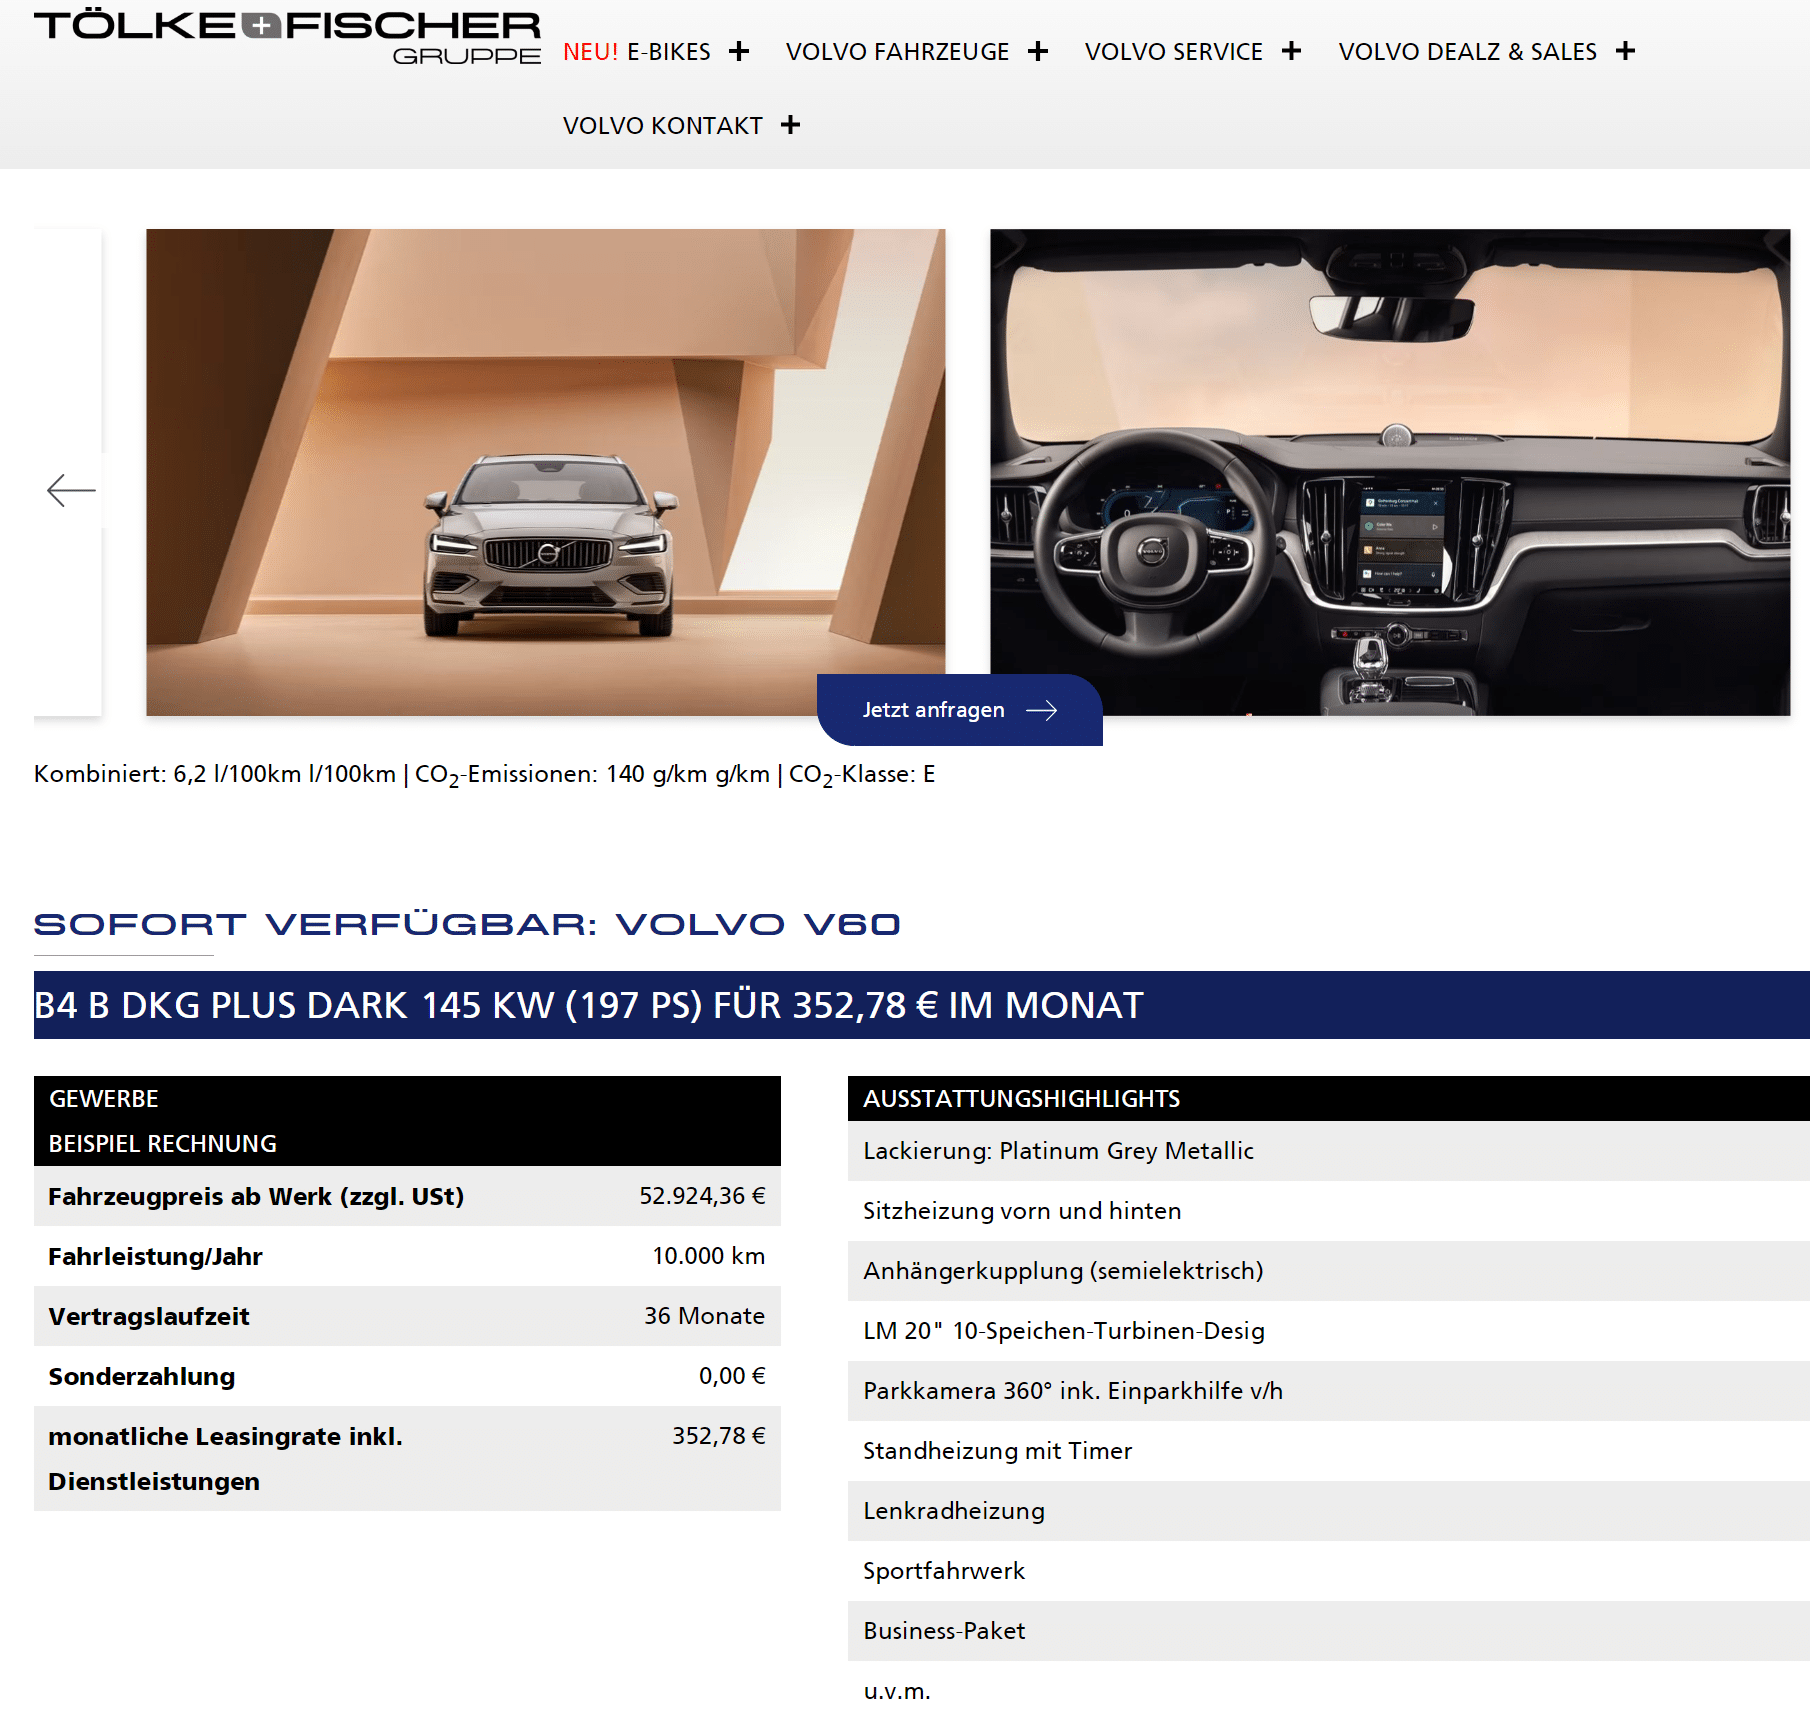Select the Parkkamera 360° ink. Einparkhilfe row

click(1329, 1391)
